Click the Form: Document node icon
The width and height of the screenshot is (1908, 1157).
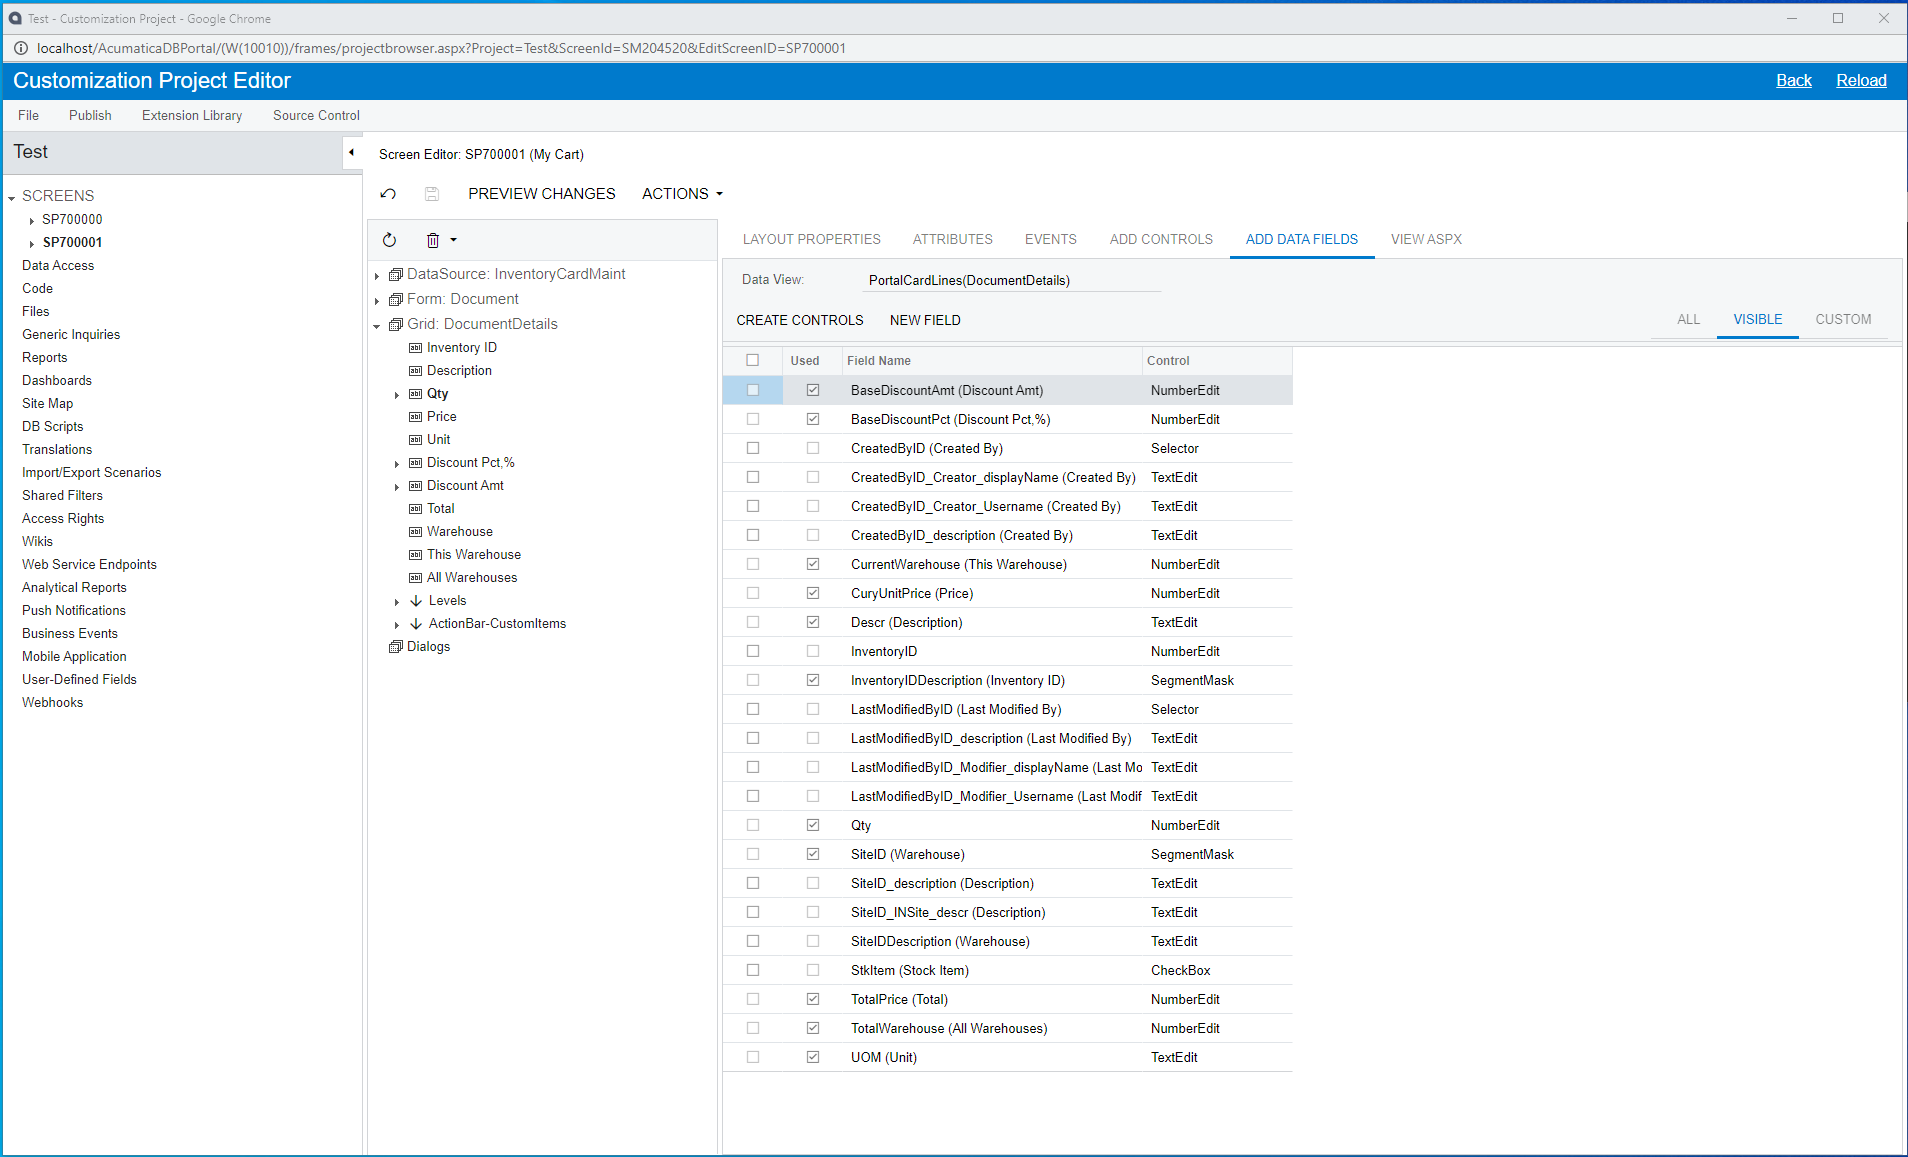(396, 299)
